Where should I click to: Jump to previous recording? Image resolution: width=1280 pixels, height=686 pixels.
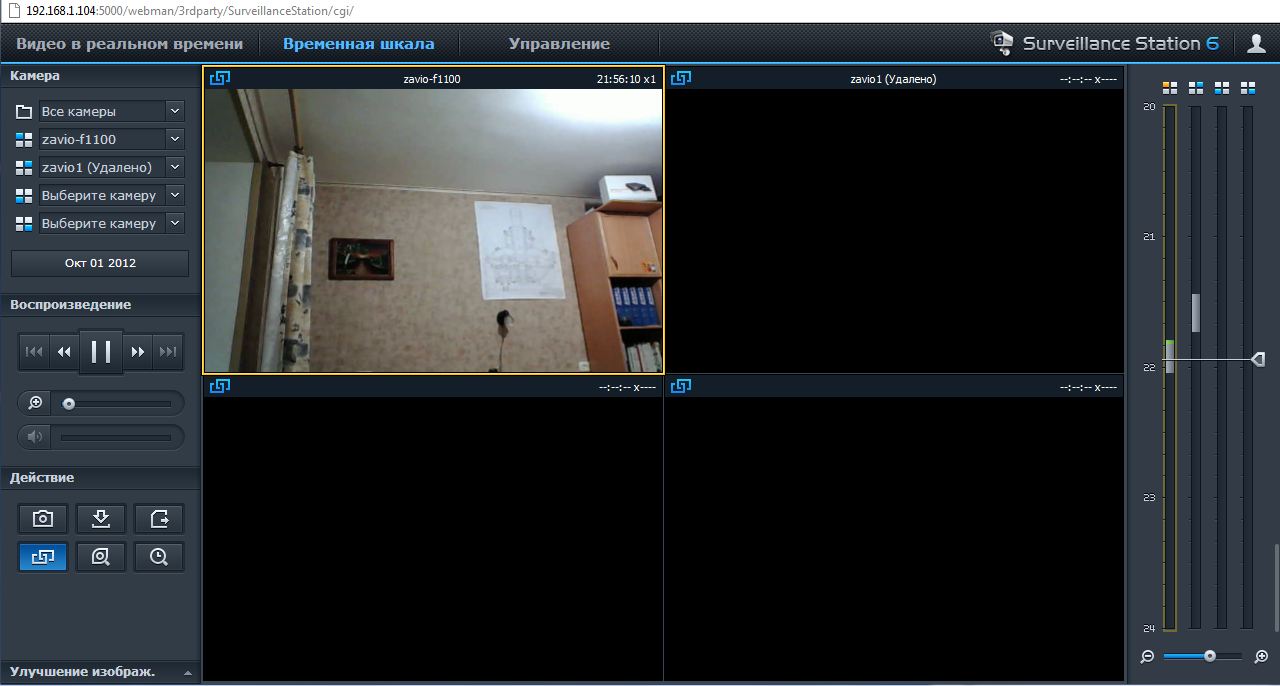(x=34, y=351)
